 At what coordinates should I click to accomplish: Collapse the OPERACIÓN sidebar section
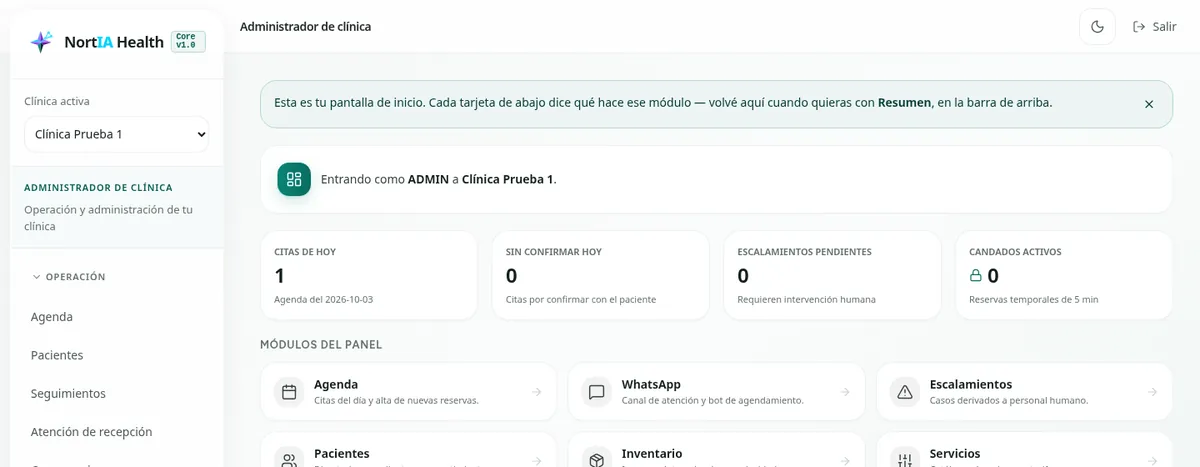pyautogui.click(x=69, y=277)
